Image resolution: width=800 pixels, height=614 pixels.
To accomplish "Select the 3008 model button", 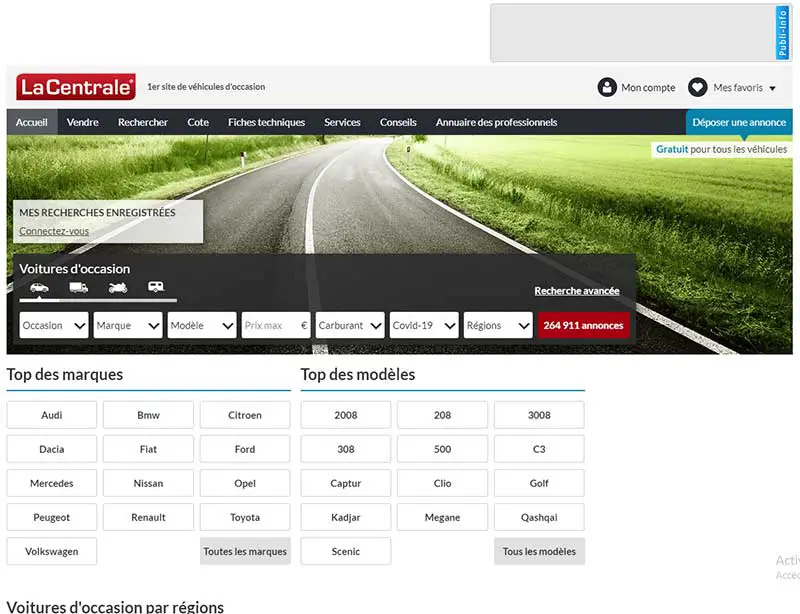I will point(539,415).
